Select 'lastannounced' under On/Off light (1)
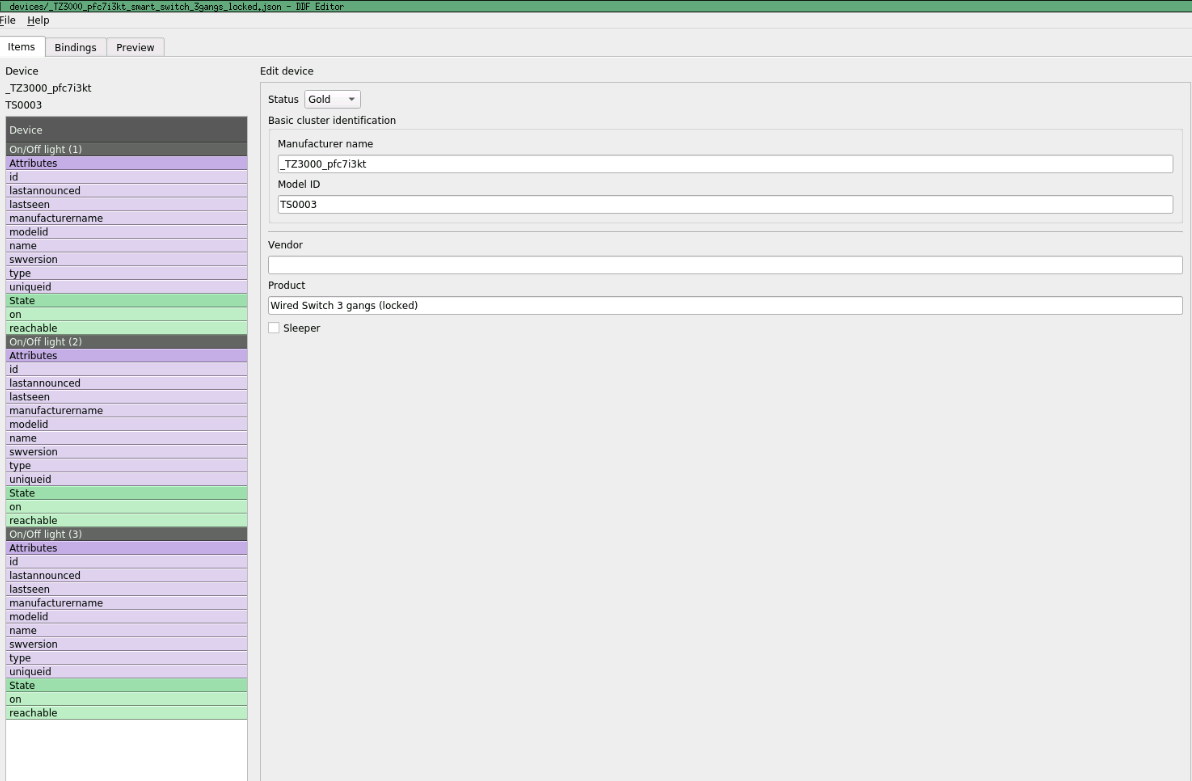This screenshot has height=781, width=1192. tap(126, 191)
